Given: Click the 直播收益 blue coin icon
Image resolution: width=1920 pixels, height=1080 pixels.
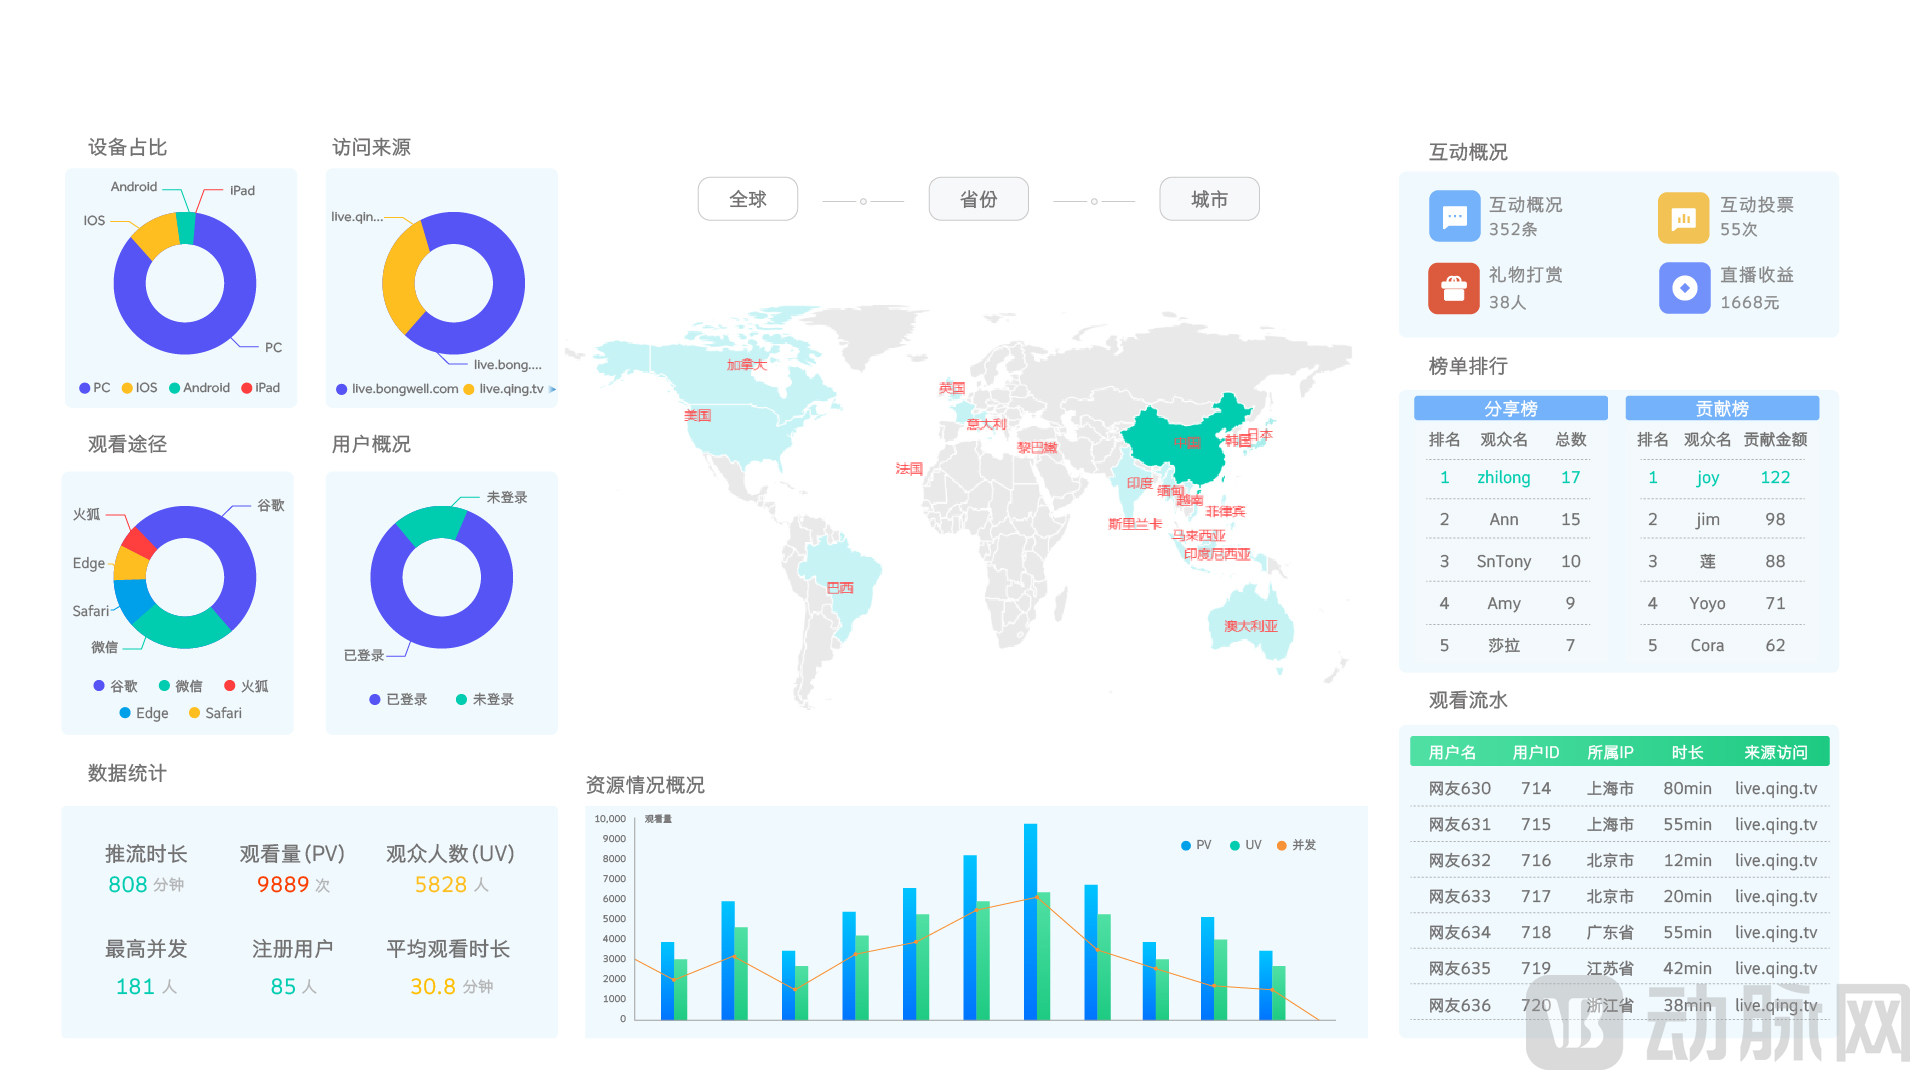Looking at the screenshot, I should [1684, 288].
